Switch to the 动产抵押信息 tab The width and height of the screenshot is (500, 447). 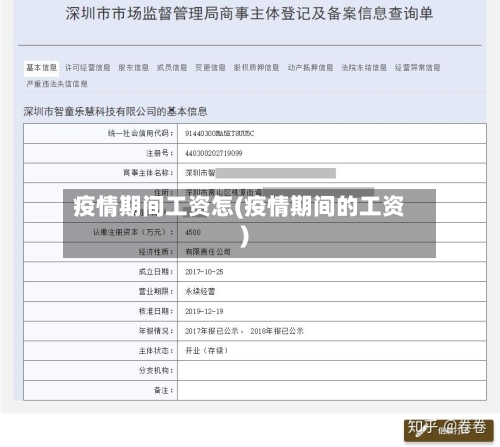pos(310,68)
